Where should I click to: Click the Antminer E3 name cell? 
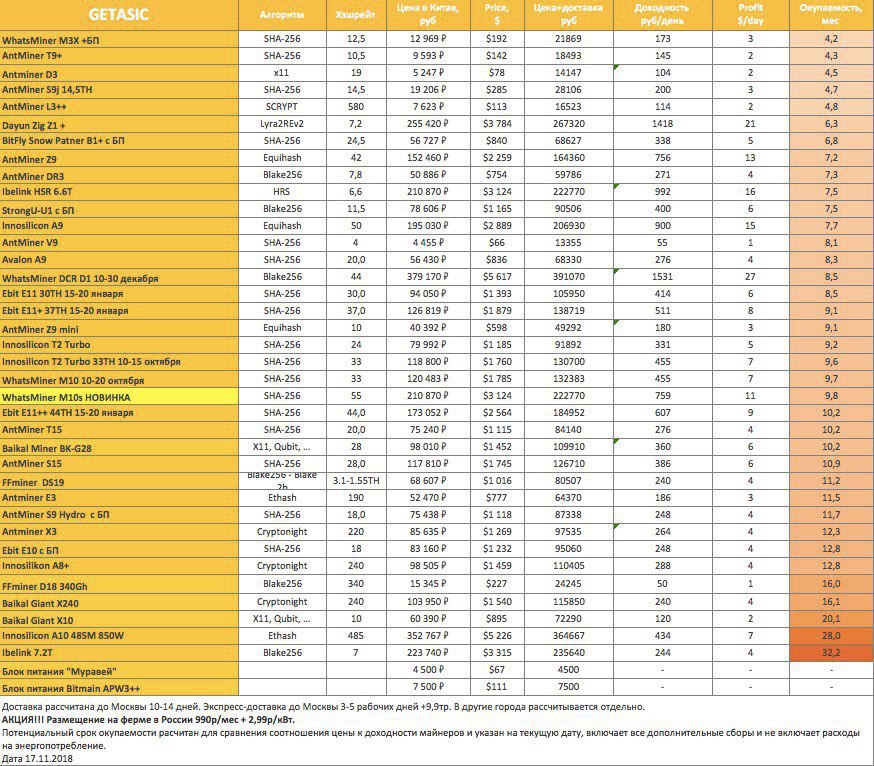click(x=119, y=498)
